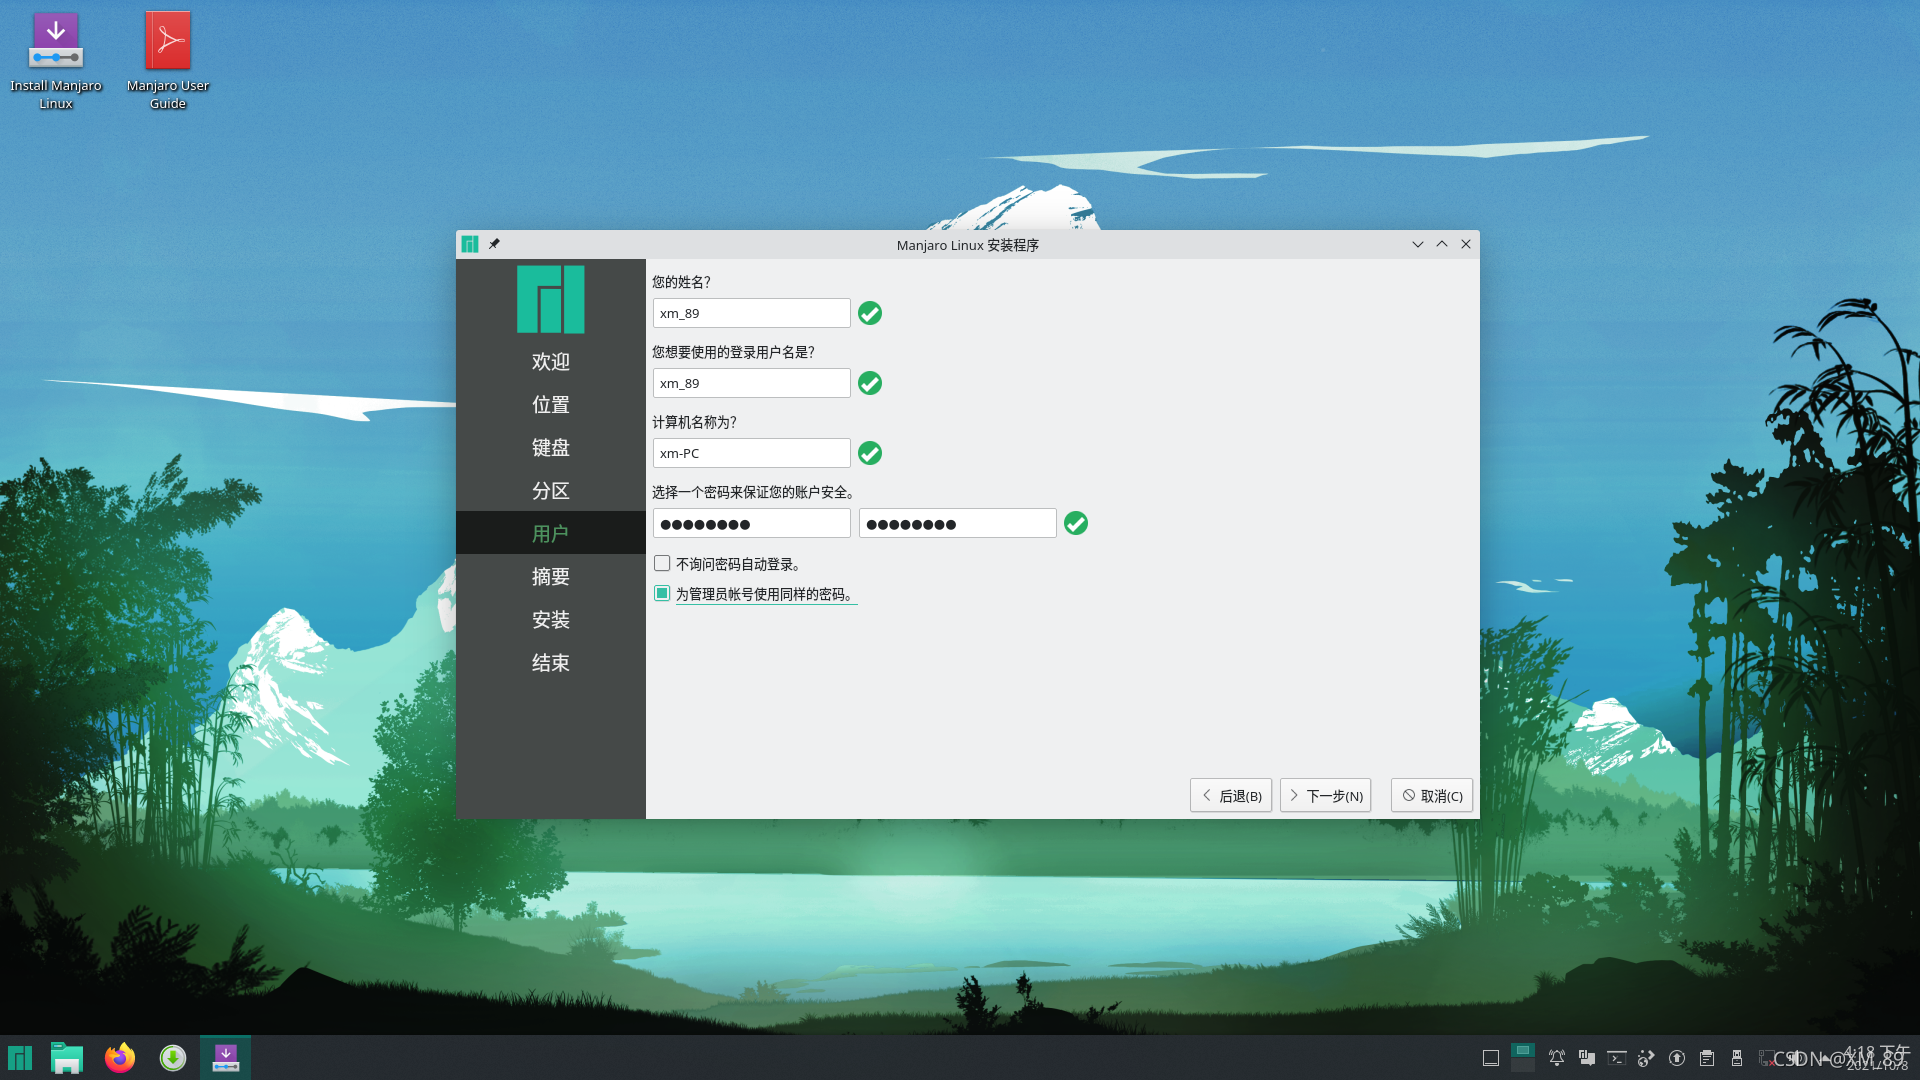Go to 键盘 (Keyboard) step in sidebar

pyautogui.click(x=551, y=447)
